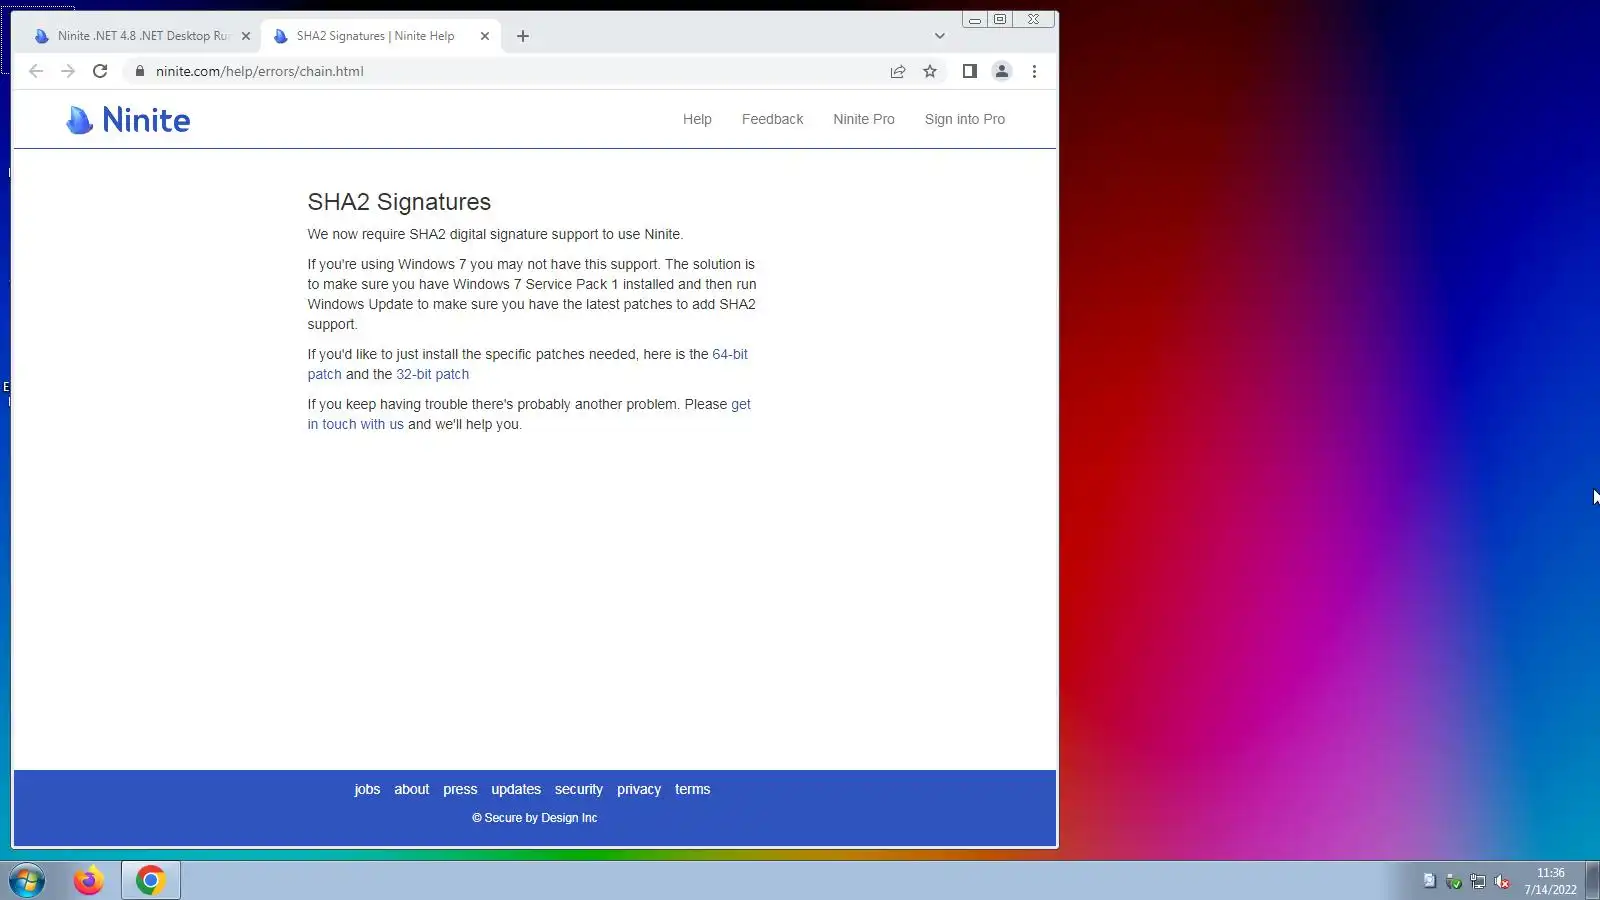Reload the Ninite help page
The image size is (1600, 900).
100,71
